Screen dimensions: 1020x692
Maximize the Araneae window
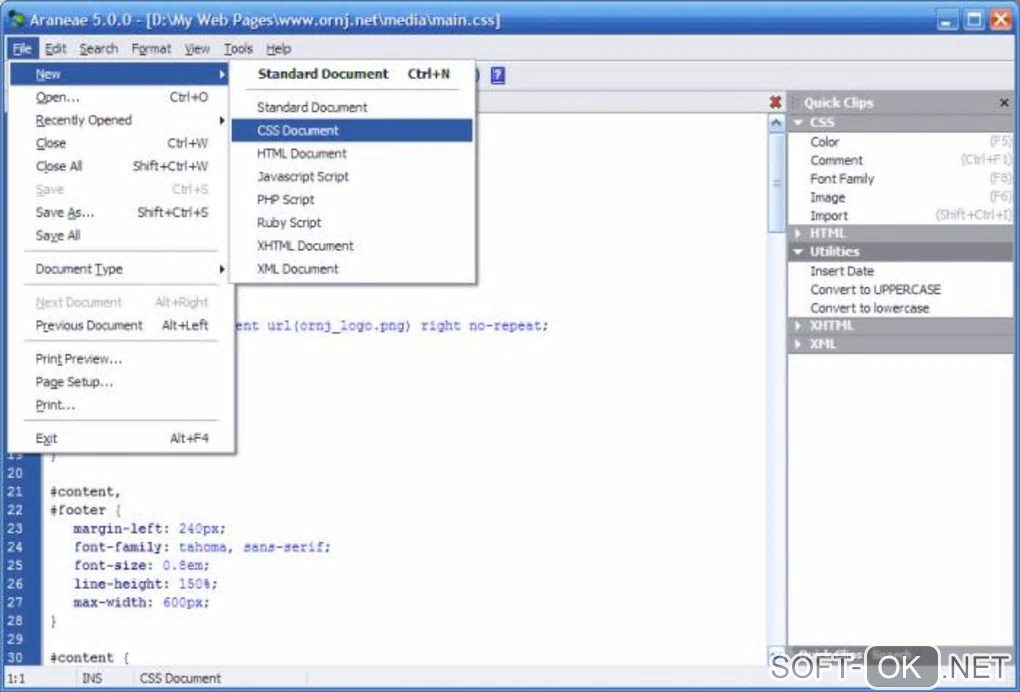[x=974, y=20]
